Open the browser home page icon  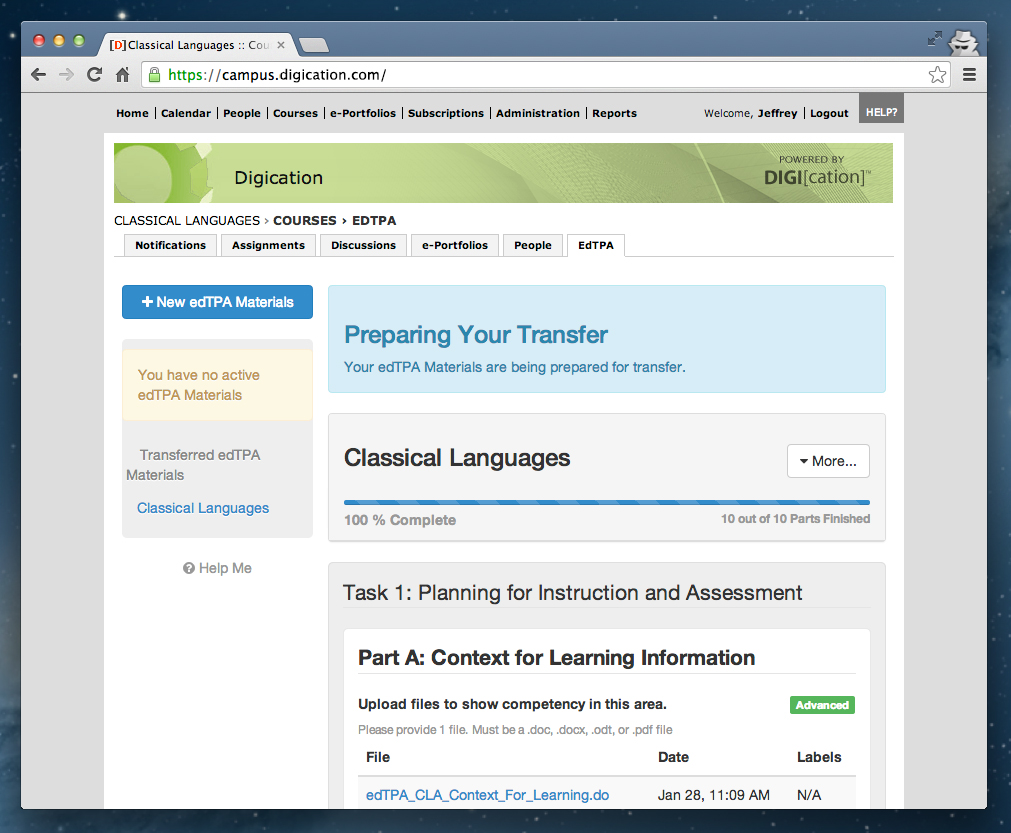(122, 74)
